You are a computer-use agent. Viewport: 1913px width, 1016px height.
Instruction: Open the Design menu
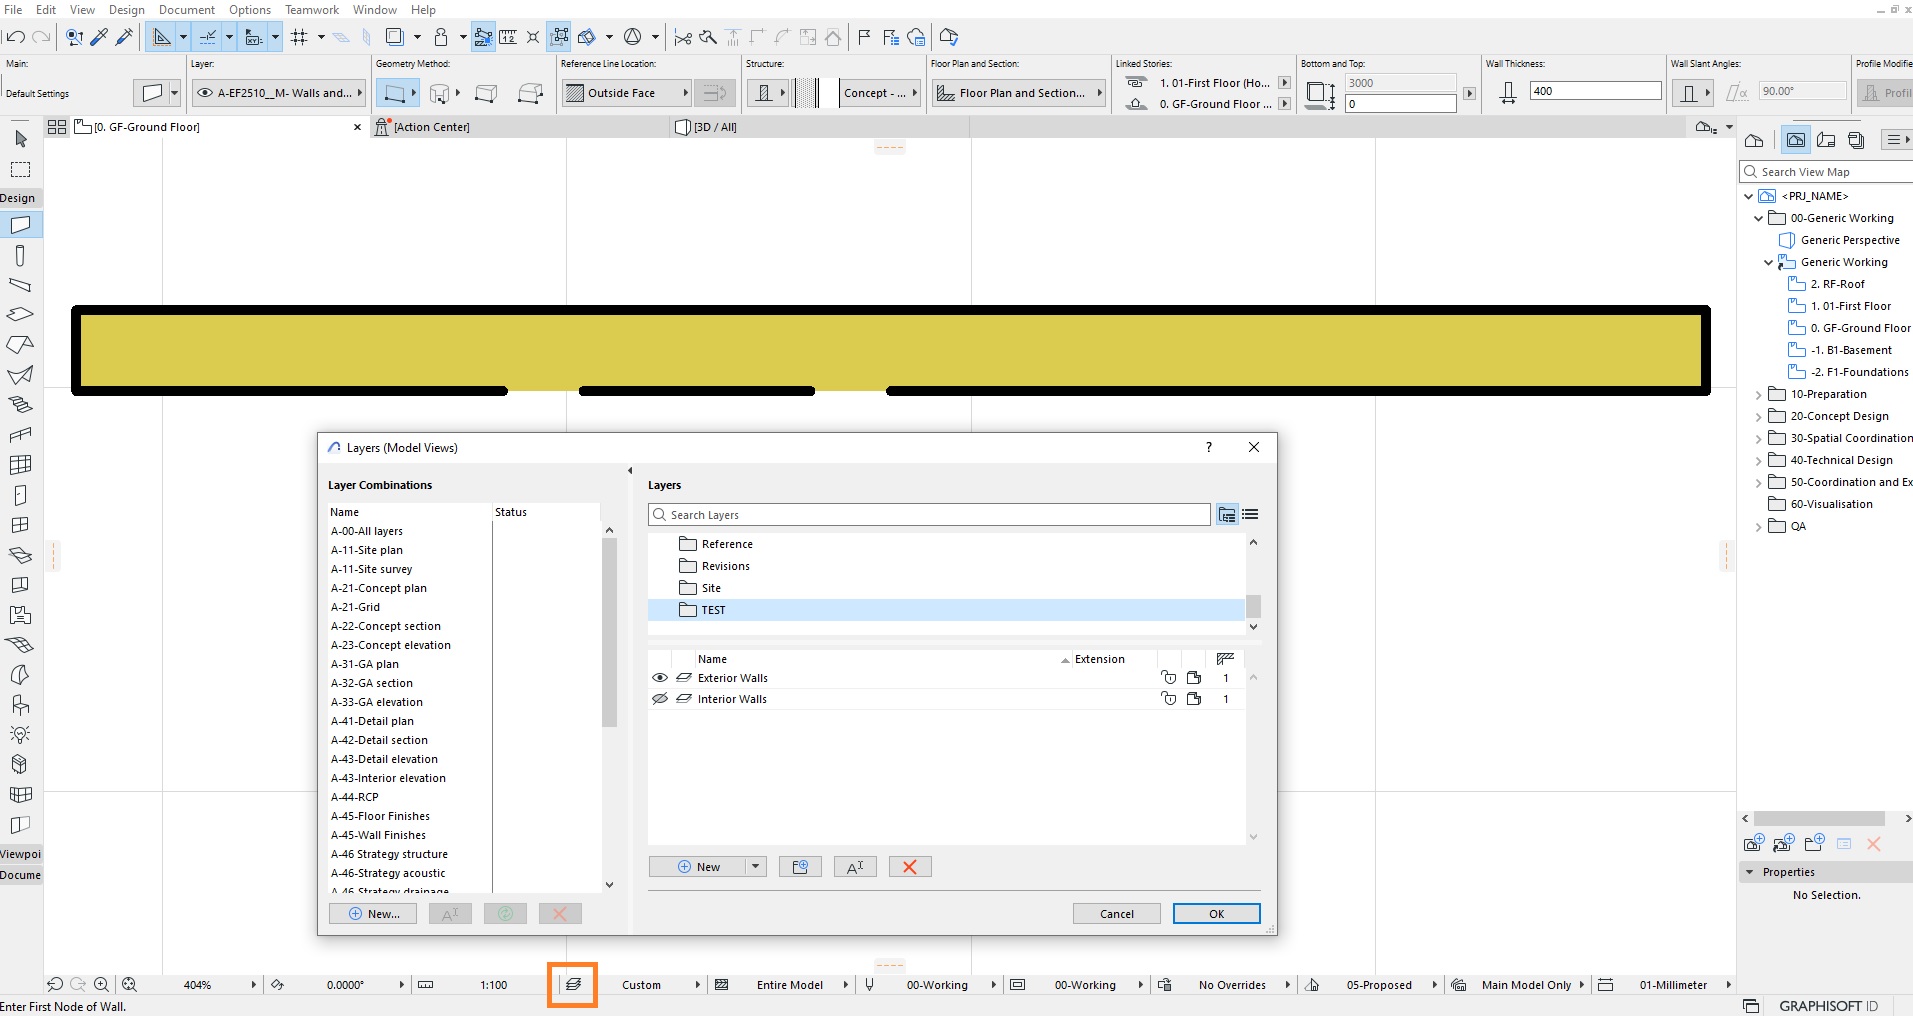pyautogui.click(x=127, y=10)
